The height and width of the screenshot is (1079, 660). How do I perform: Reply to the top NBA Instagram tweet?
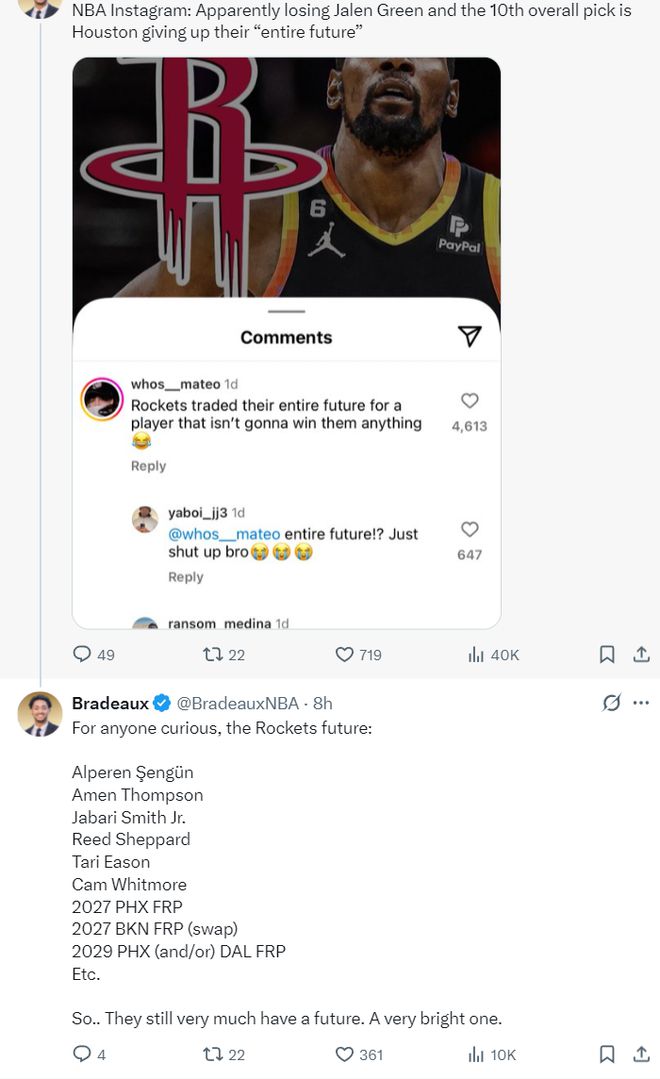pyautogui.click(x=83, y=654)
